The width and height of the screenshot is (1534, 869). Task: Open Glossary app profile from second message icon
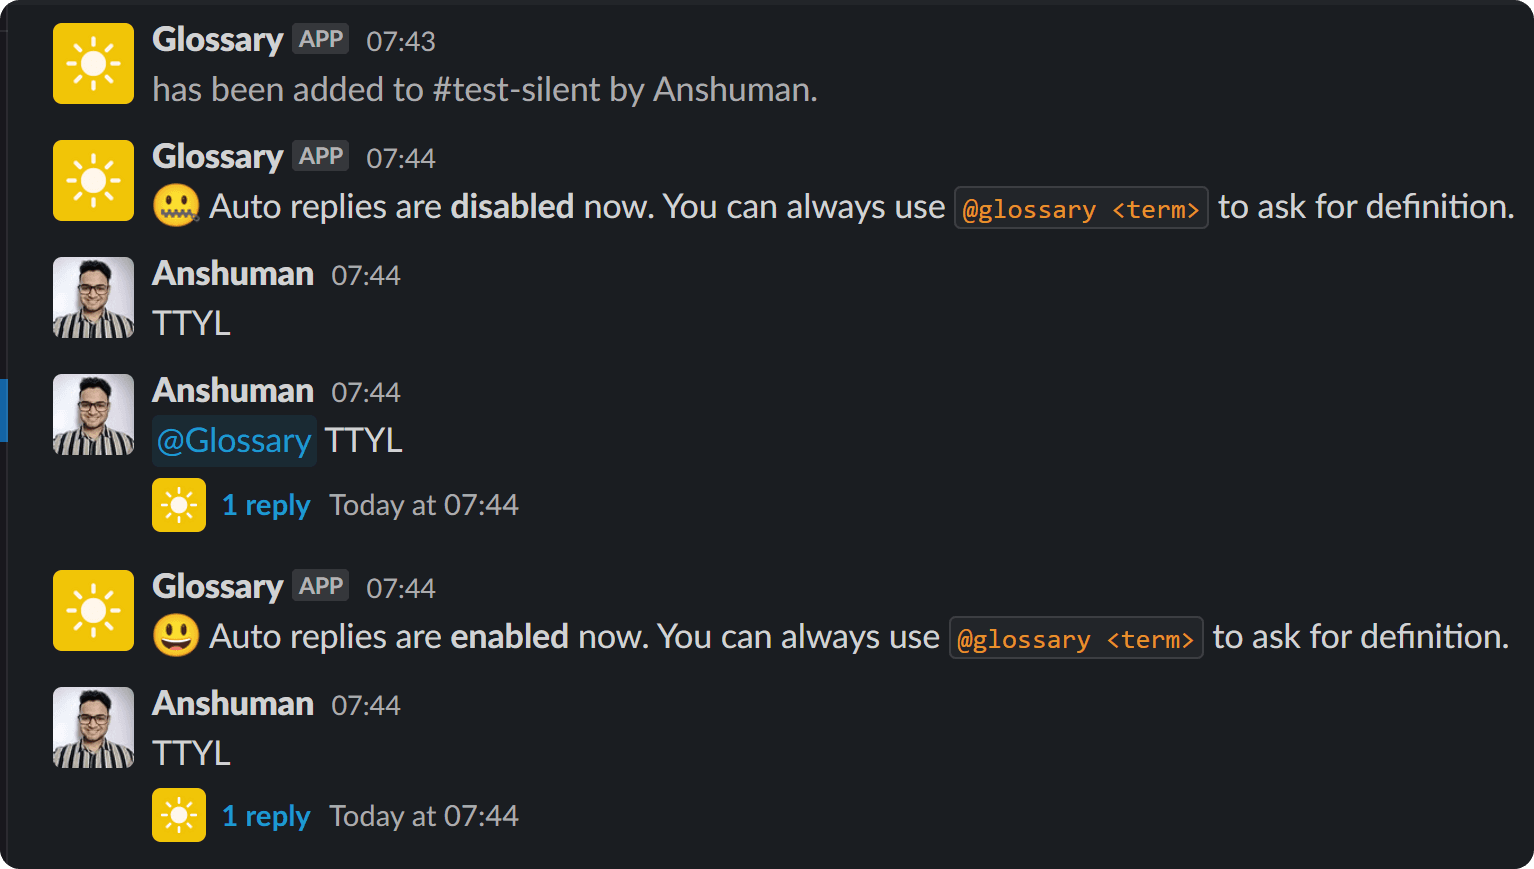click(93, 180)
